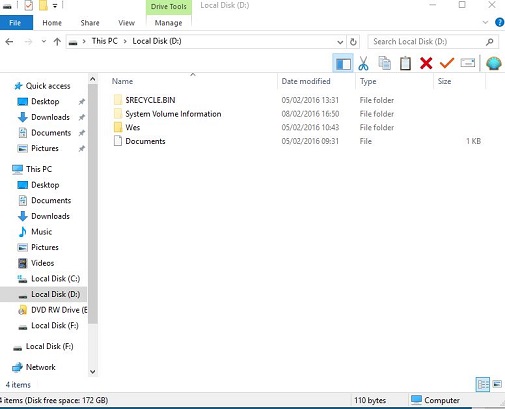Expand the address bar history dropdown

[340, 42]
